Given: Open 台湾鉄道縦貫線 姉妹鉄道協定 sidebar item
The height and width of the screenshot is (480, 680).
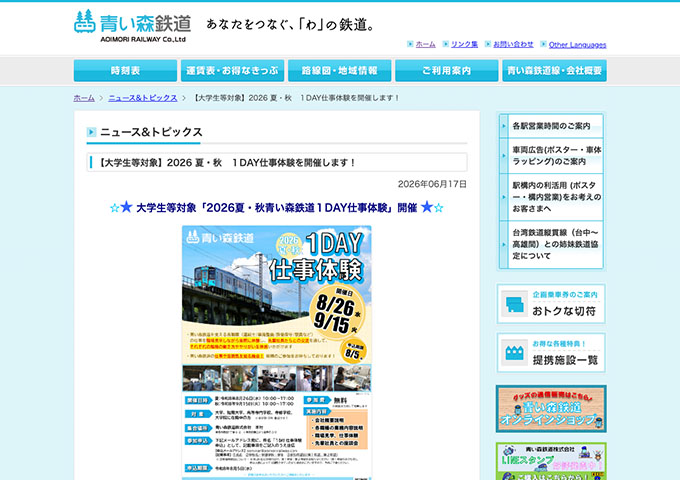Looking at the screenshot, I should pyautogui.click(x=551, y=244).
